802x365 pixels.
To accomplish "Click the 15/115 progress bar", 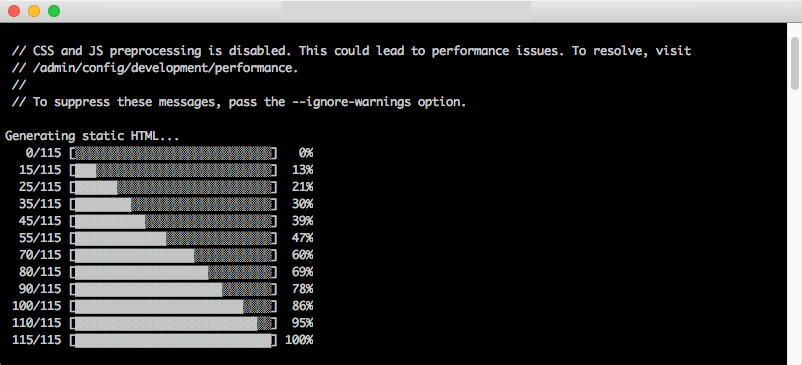I will (173, 170).
